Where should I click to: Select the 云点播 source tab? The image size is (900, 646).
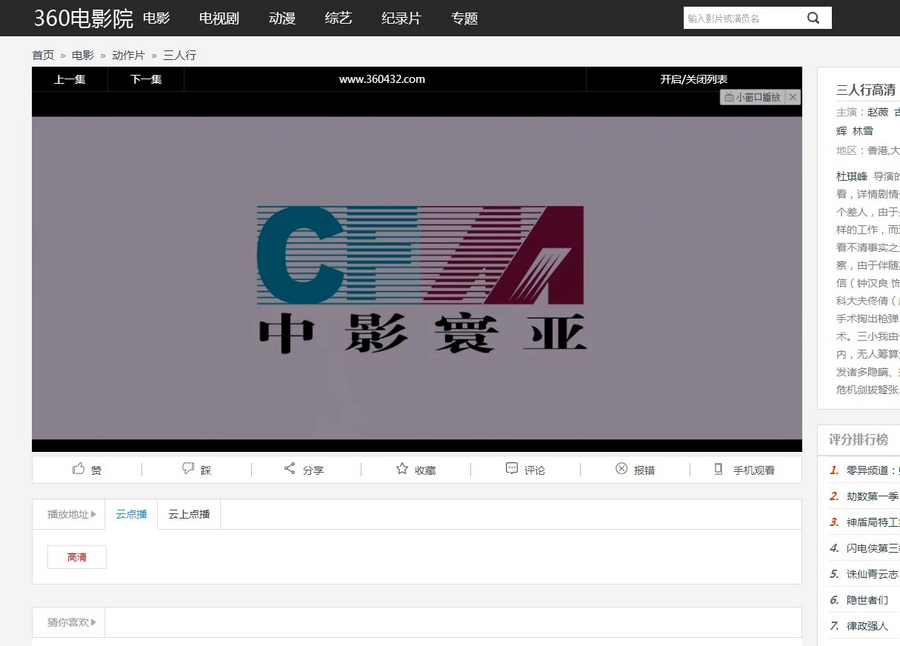[131, 514]
